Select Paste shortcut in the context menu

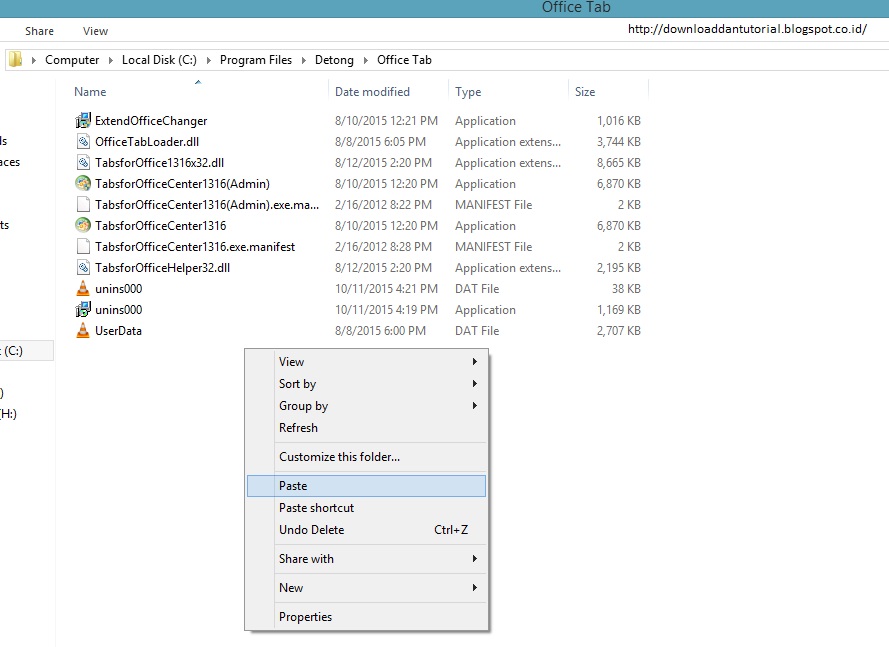[367, 508]
